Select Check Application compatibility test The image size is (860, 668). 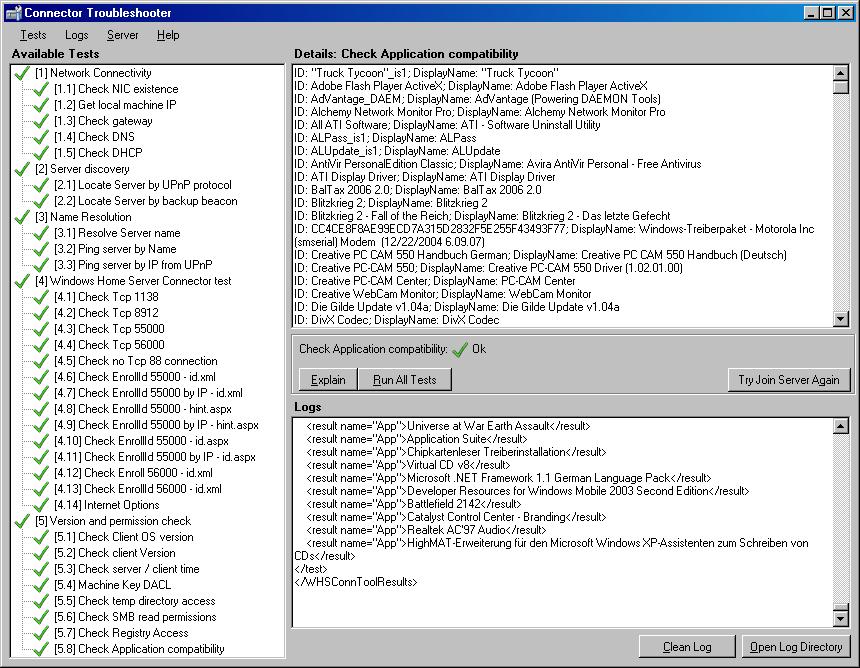(x=139, y=649)
